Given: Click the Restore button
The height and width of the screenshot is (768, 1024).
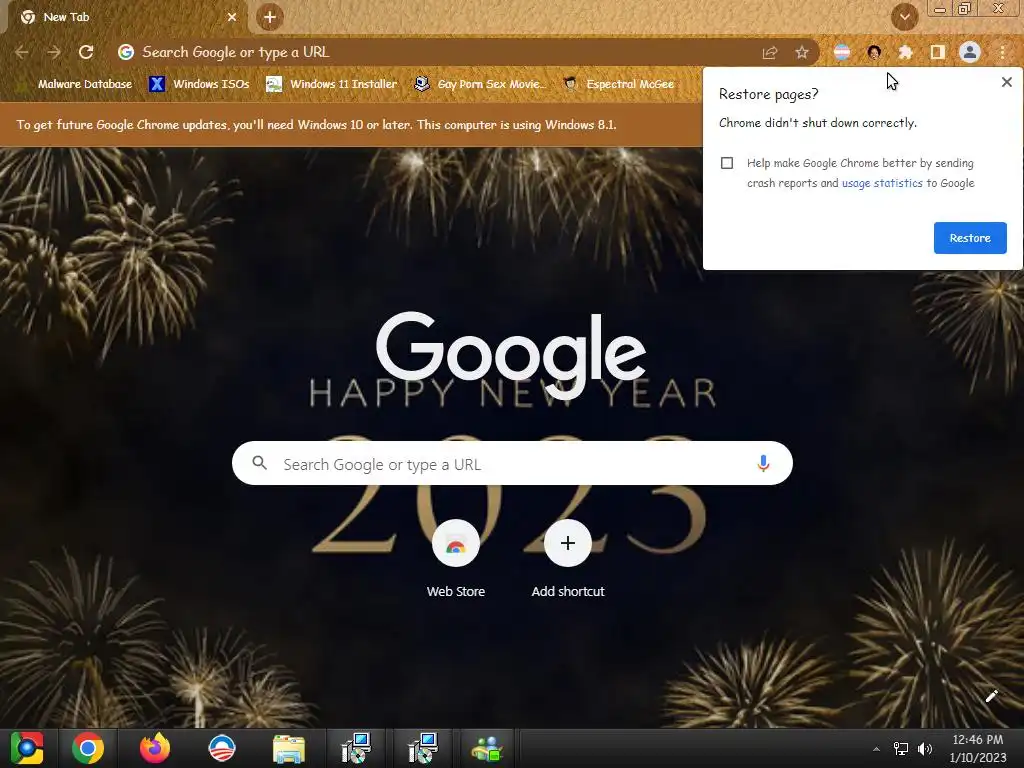Looking at the screenshot, I should tap(970, 238).
